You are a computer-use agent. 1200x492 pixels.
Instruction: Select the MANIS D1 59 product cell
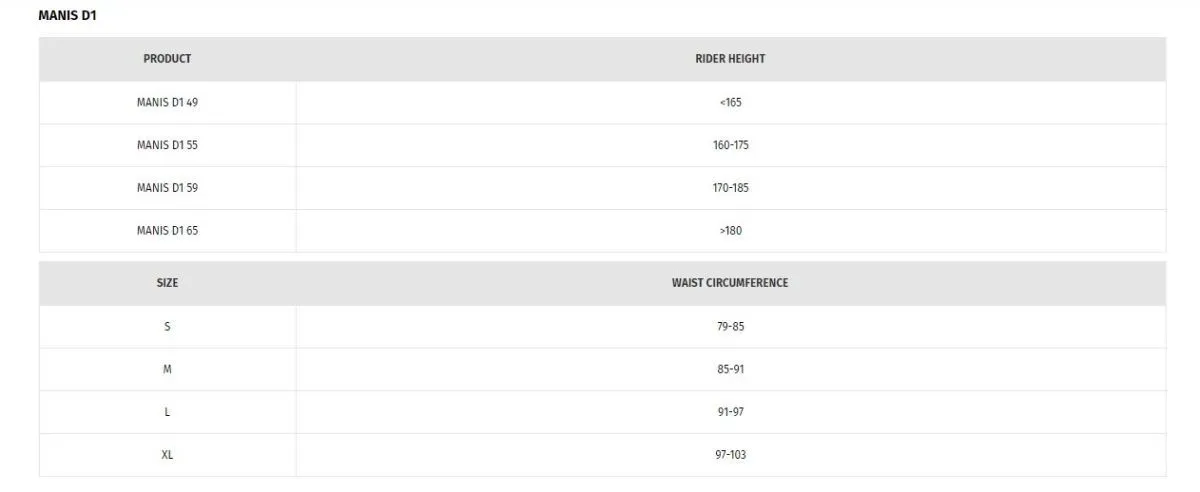167,188
